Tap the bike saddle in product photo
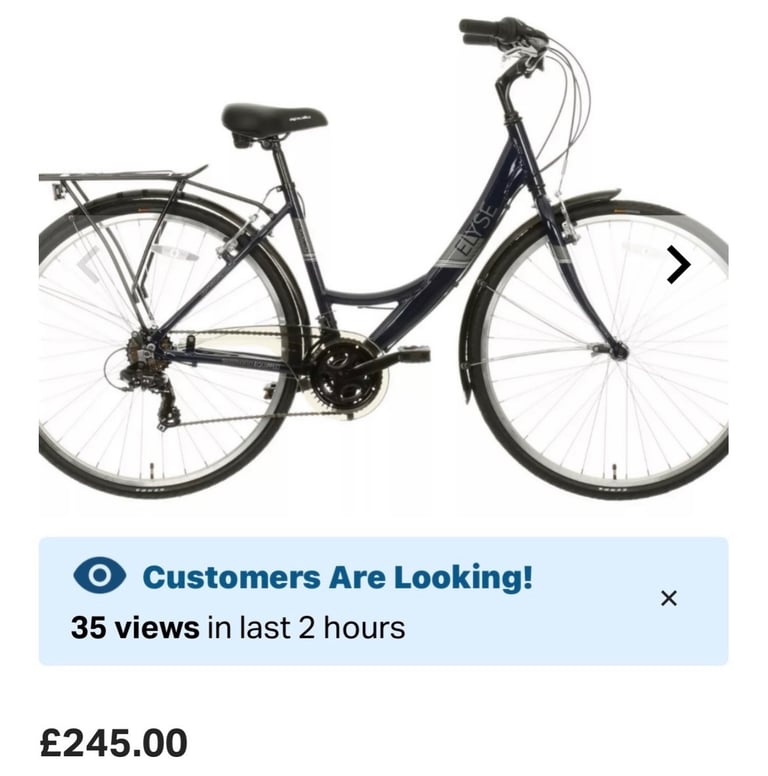The image size is (768, 776). (x=274, y=118)
